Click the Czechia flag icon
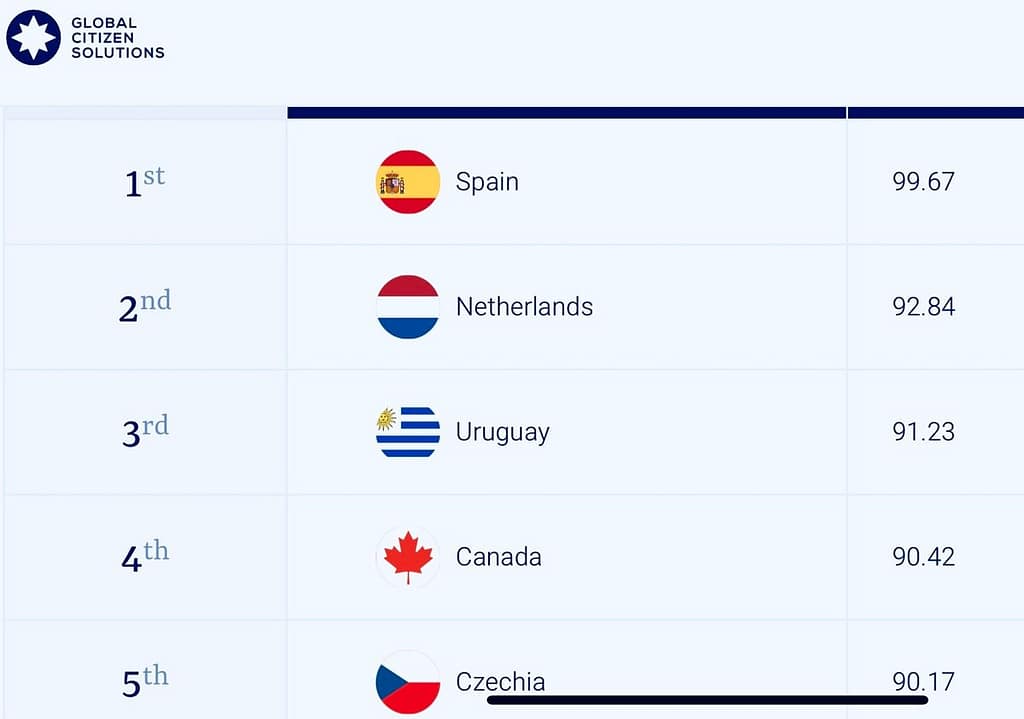 [408, 681]
